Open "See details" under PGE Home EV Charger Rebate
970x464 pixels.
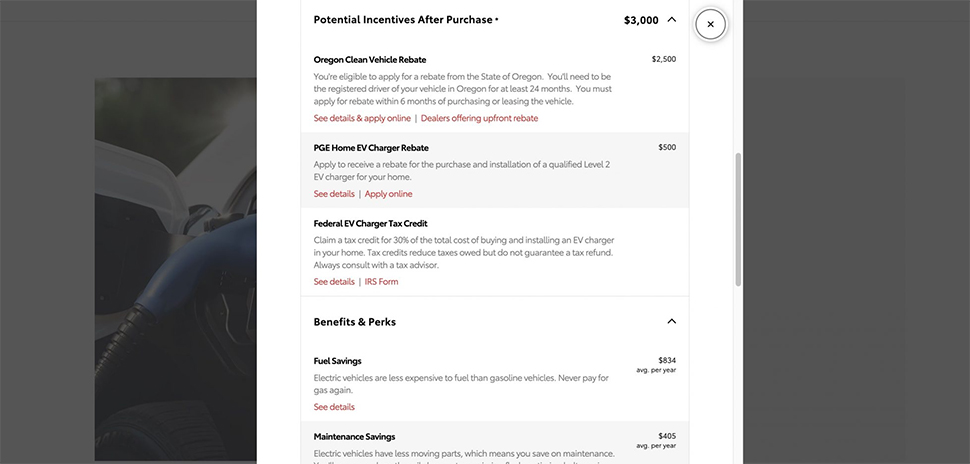[334, 194]
